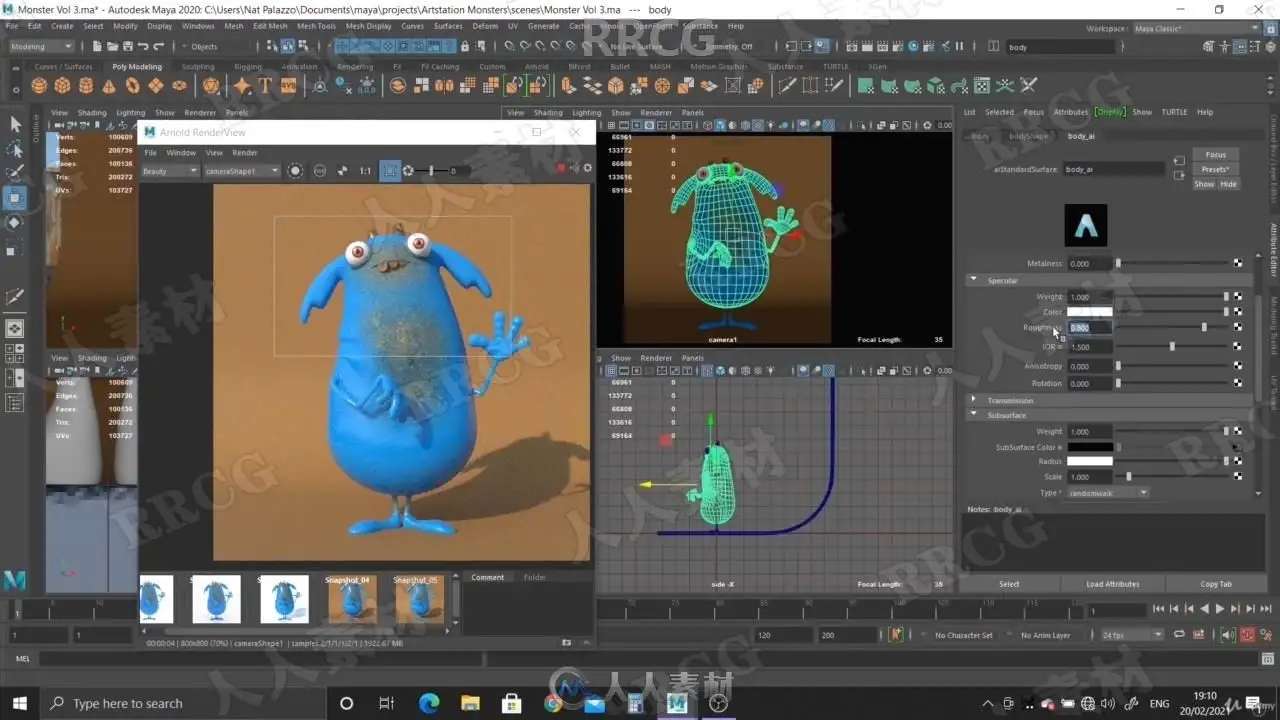The width and height of the screenshot is (1280, 720).
Task: Click the Select button in the Attribute Editor
Action: pyautogui.click(x=1009, y=584)
